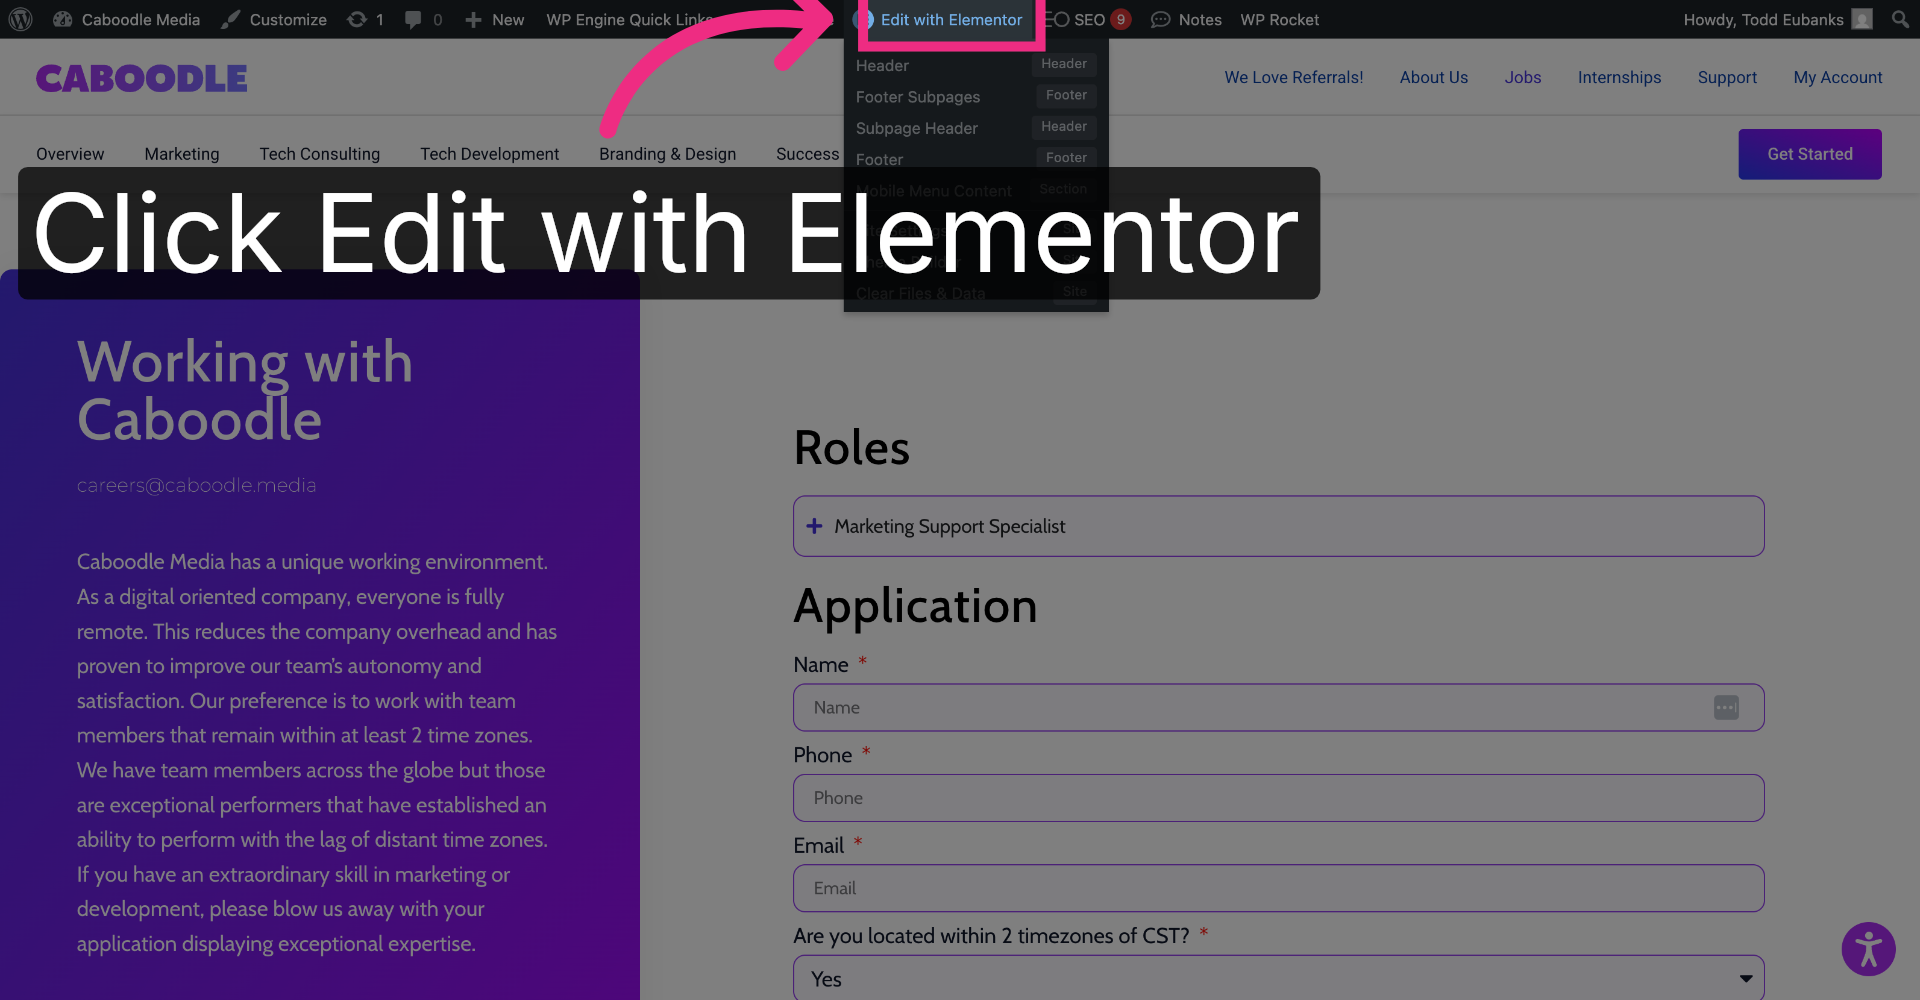Focus the Name input field
Viewport: 1920px width, 1000px height.
tap(1279, 708)
